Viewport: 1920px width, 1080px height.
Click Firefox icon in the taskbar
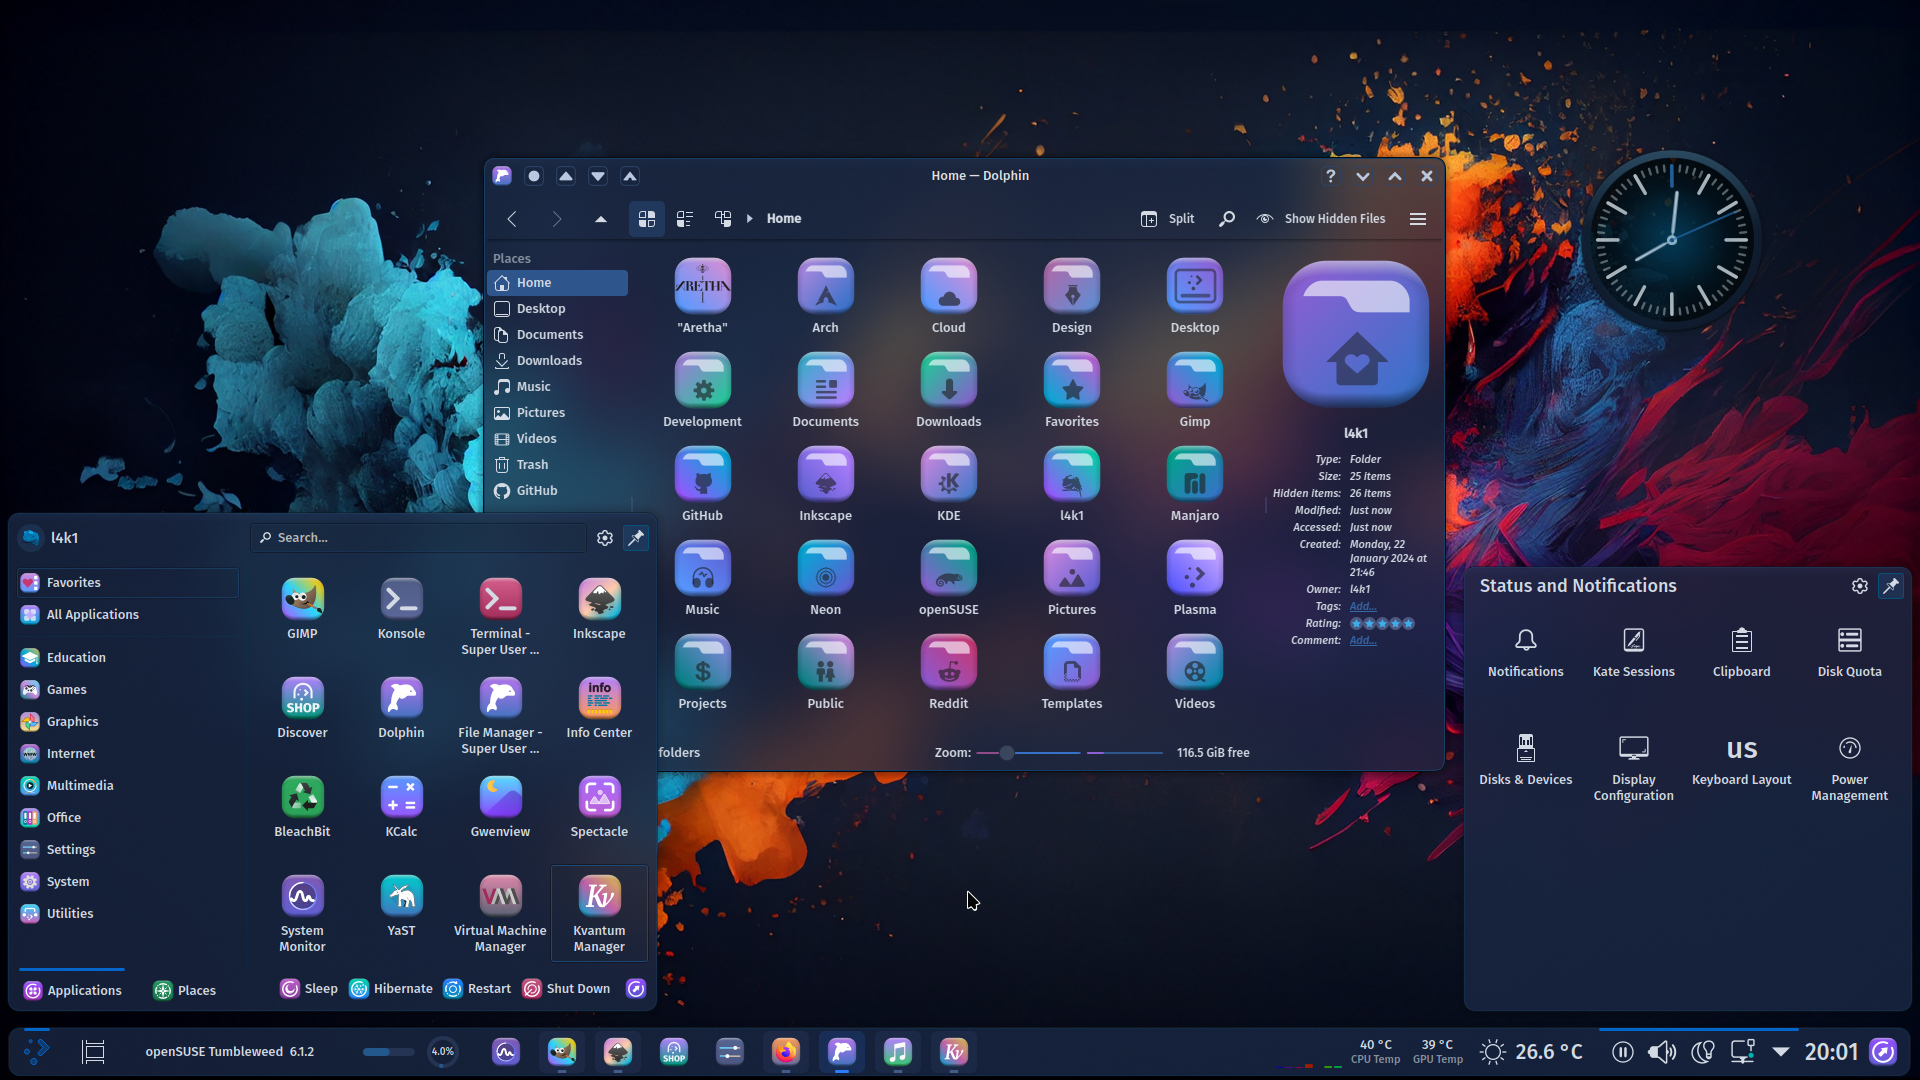click(786, 1052)
